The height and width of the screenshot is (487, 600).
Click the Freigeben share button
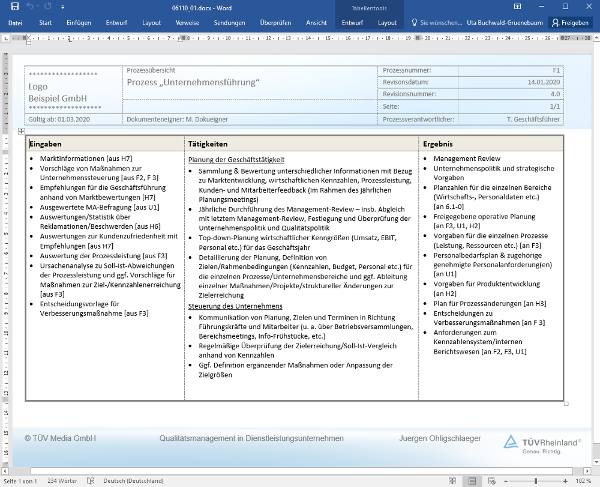tap(570, 21)
